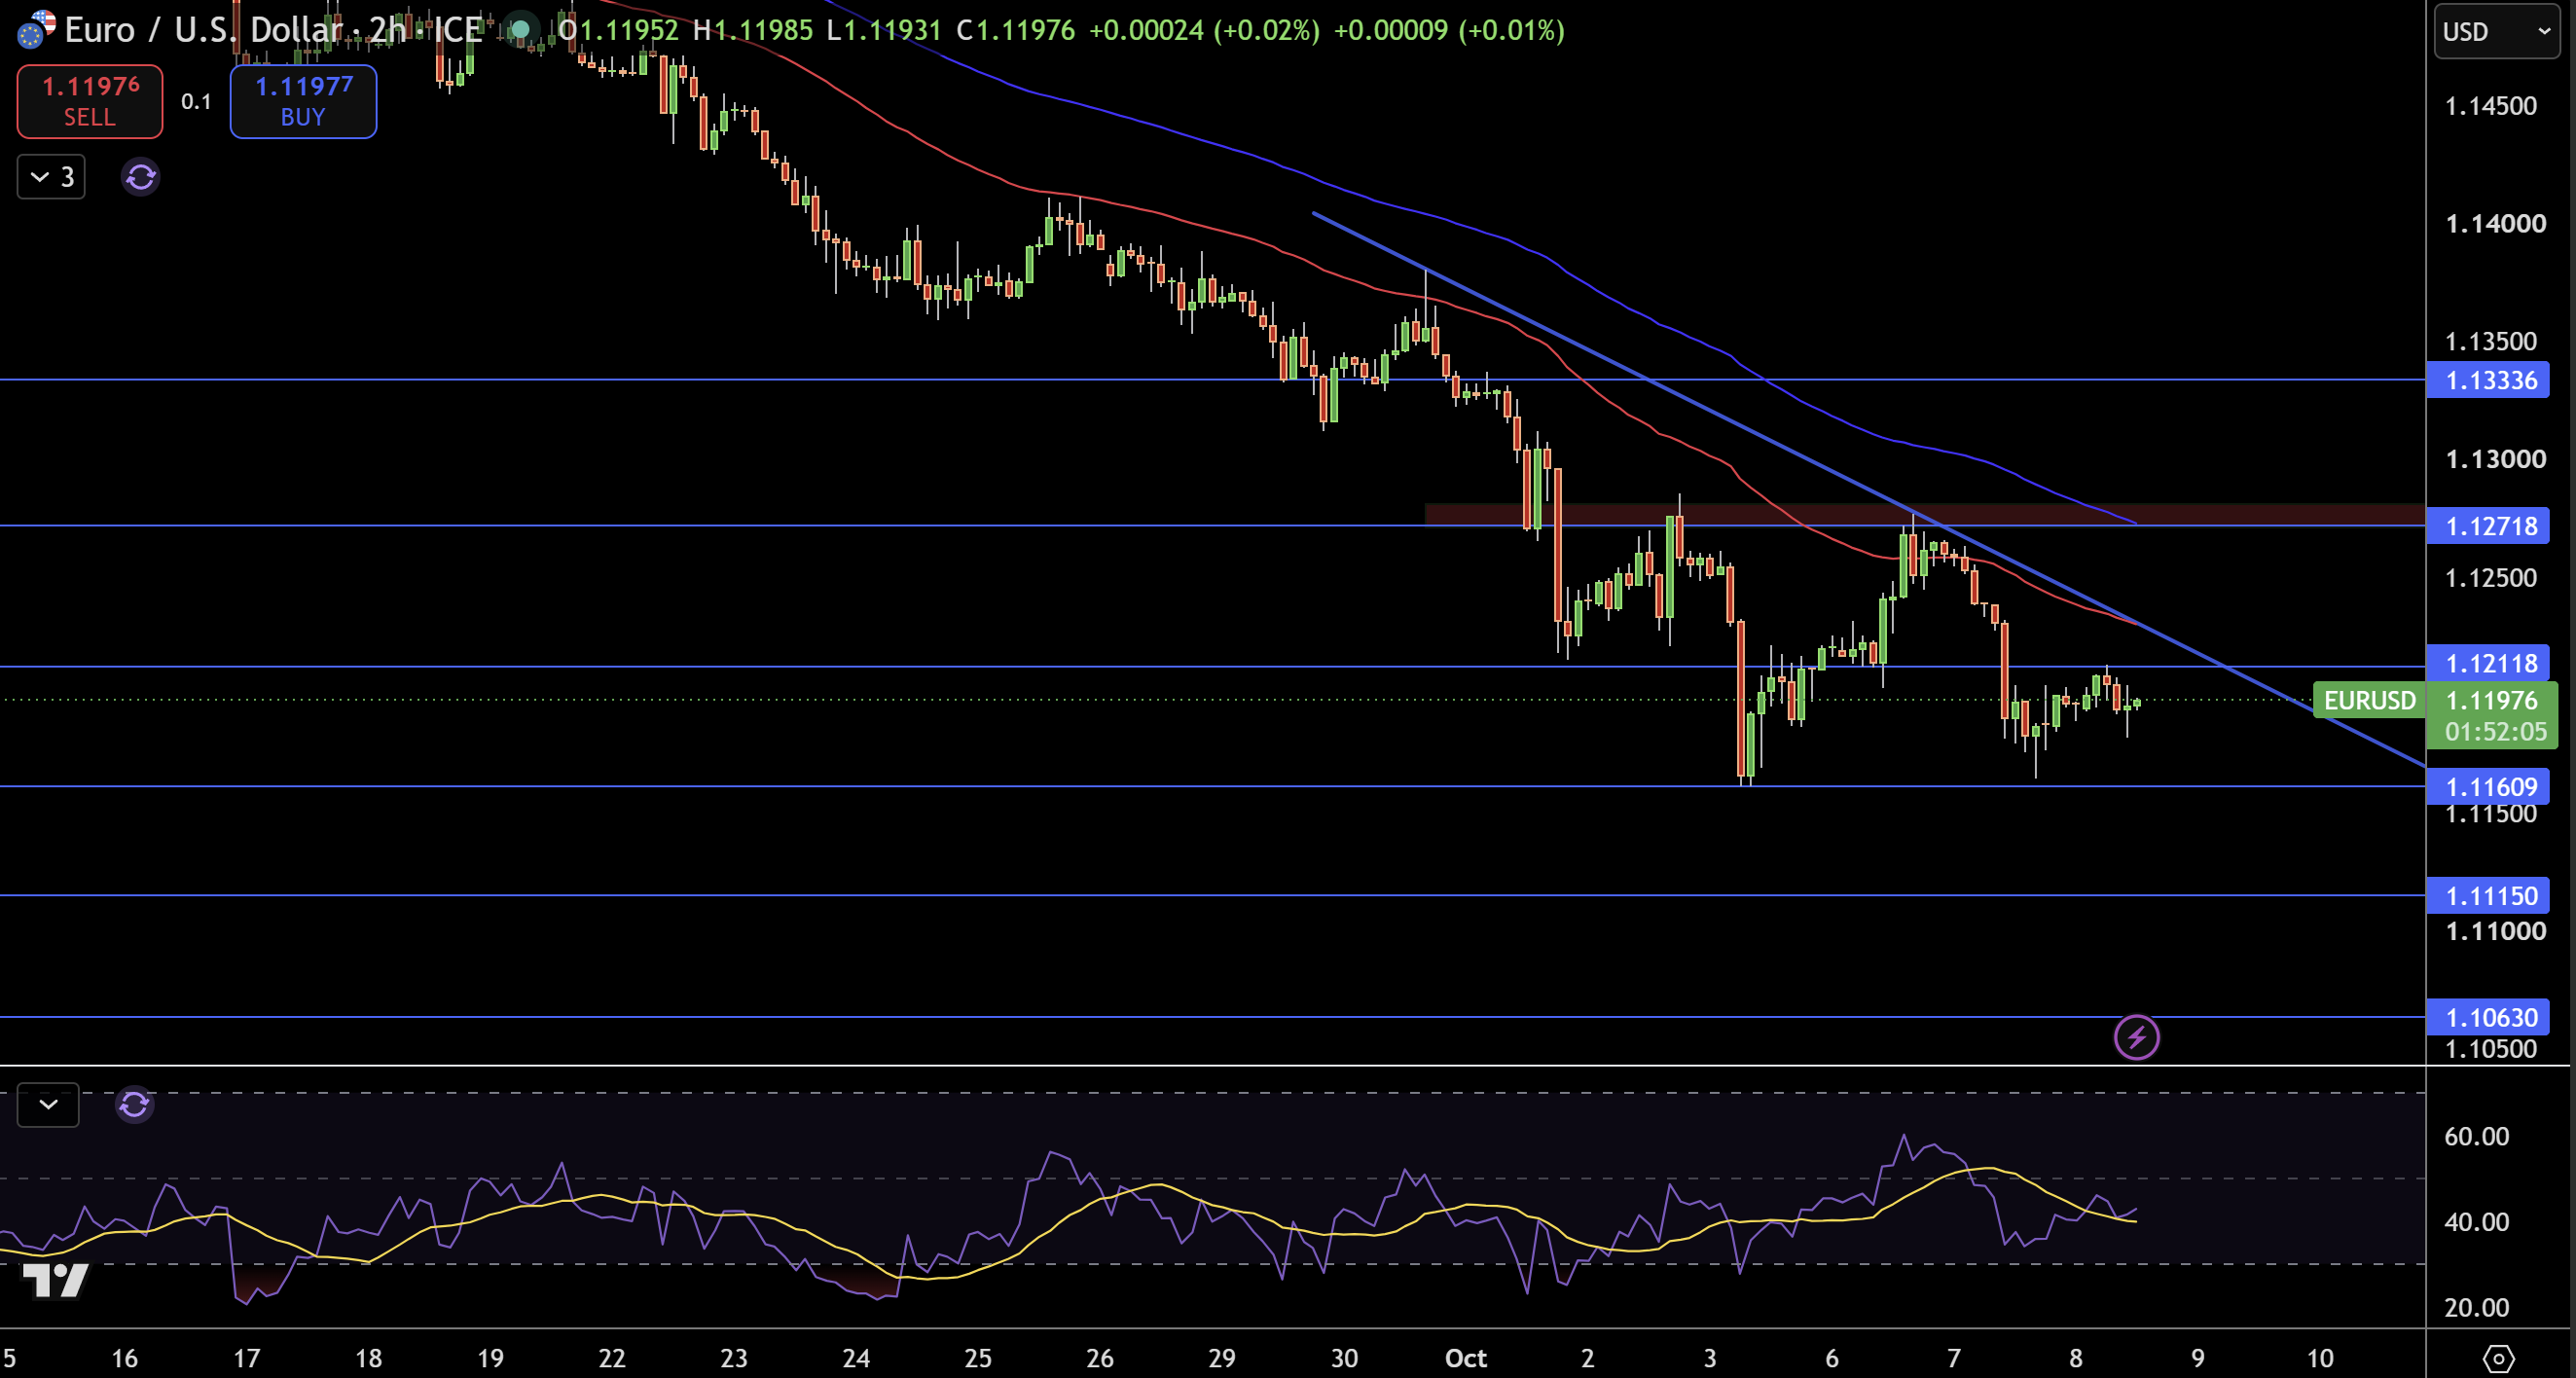The image size is (2576, 1378).
Task: Click the 1.14500 price scale value
Action: click(x=2490, y=106)
